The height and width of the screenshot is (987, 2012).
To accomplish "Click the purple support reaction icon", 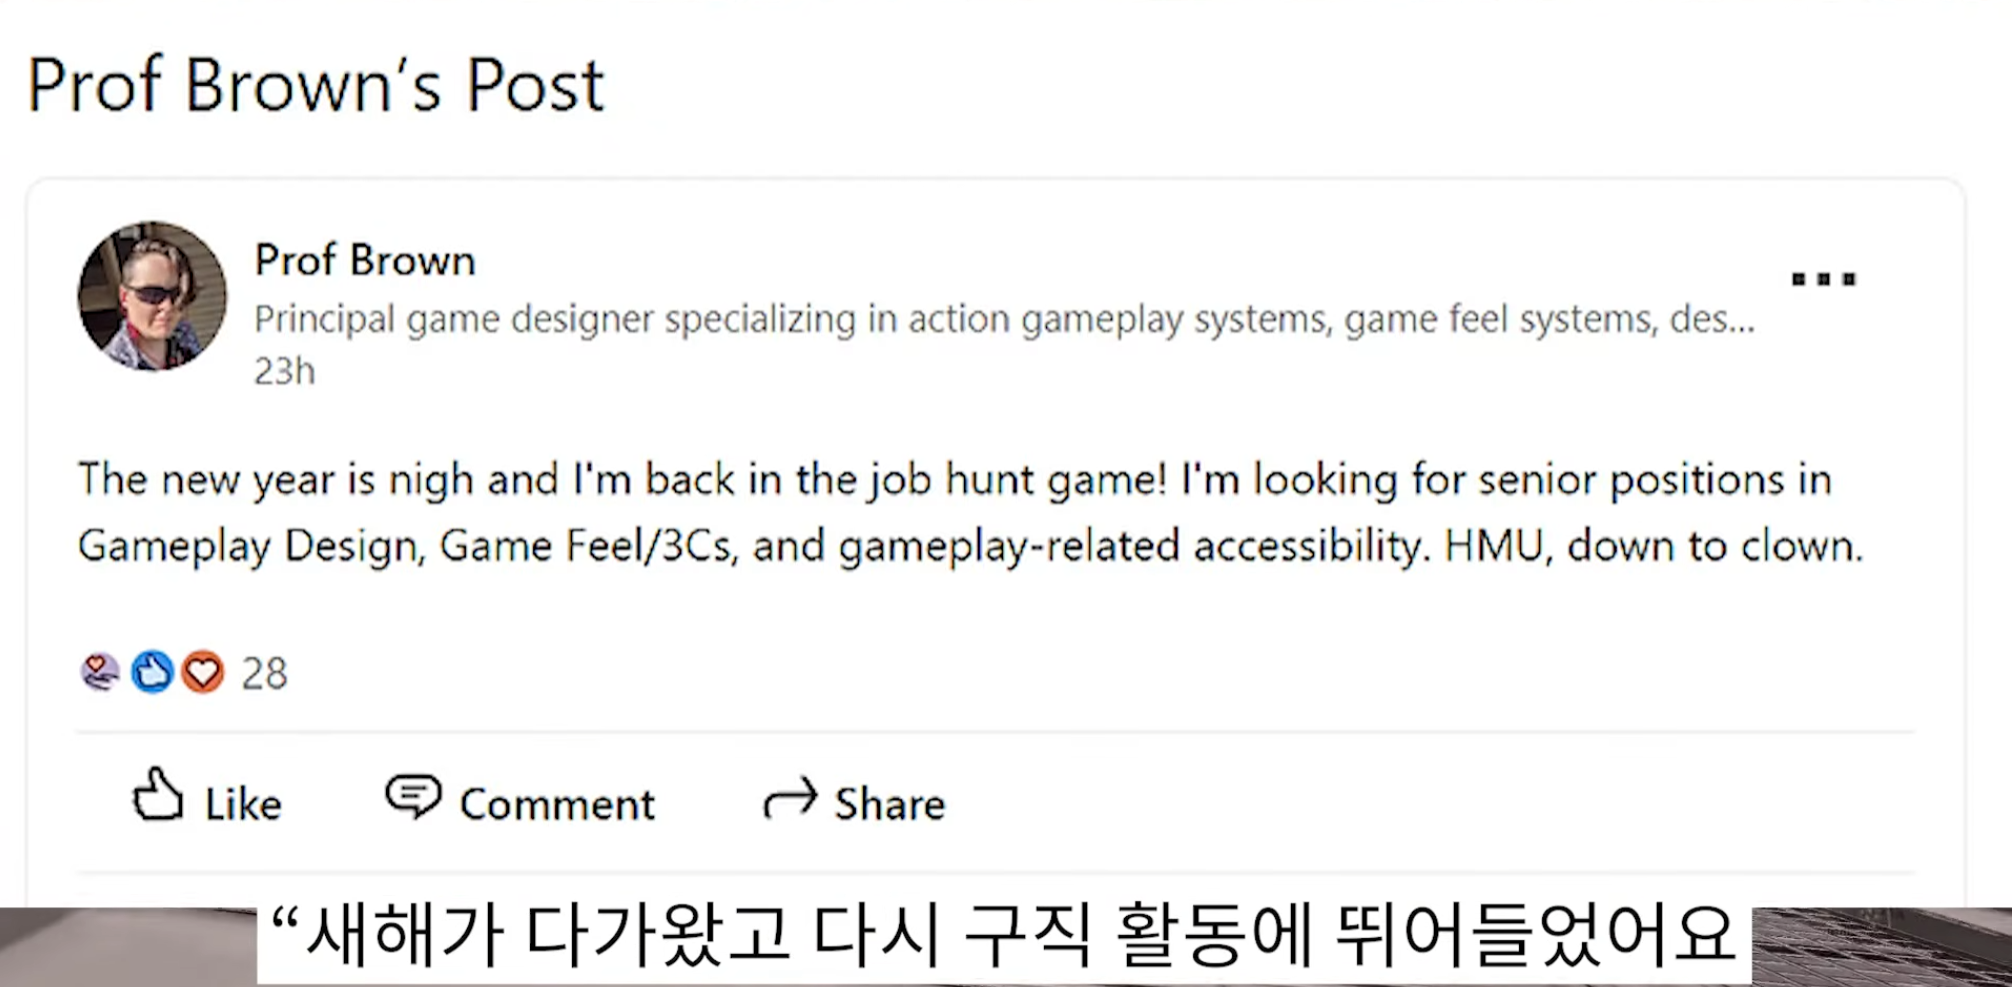I will 100,672.
